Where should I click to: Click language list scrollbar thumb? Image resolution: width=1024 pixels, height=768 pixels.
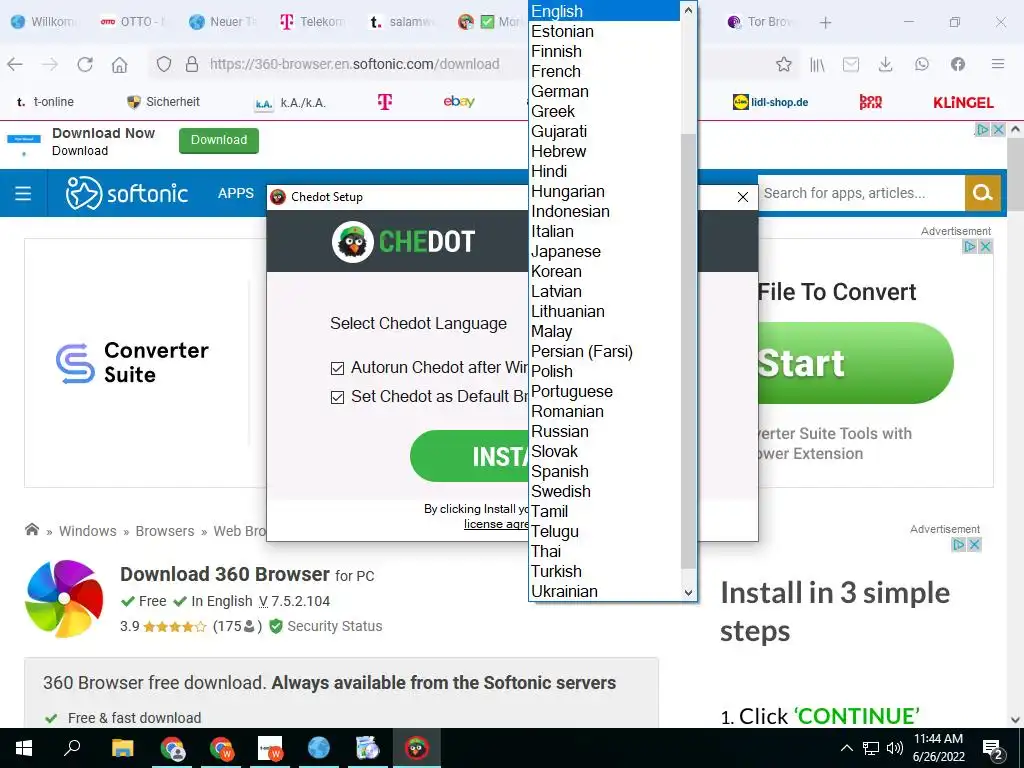(688, 351)
